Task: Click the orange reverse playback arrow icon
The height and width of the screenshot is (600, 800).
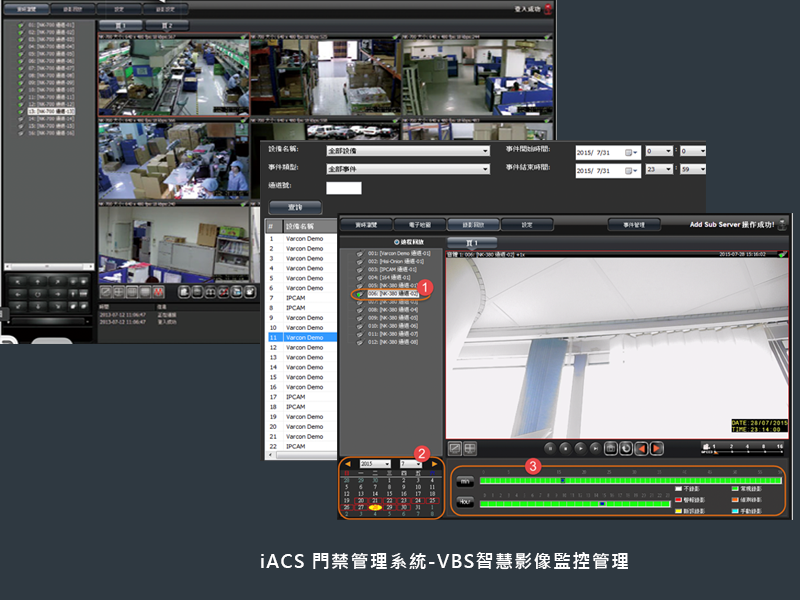Action: coord(641,449)
